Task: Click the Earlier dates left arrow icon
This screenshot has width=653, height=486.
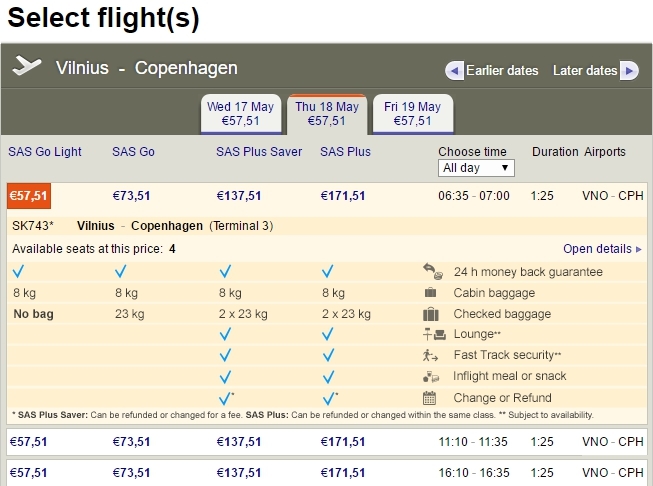Action: click(x=454, y=71)
